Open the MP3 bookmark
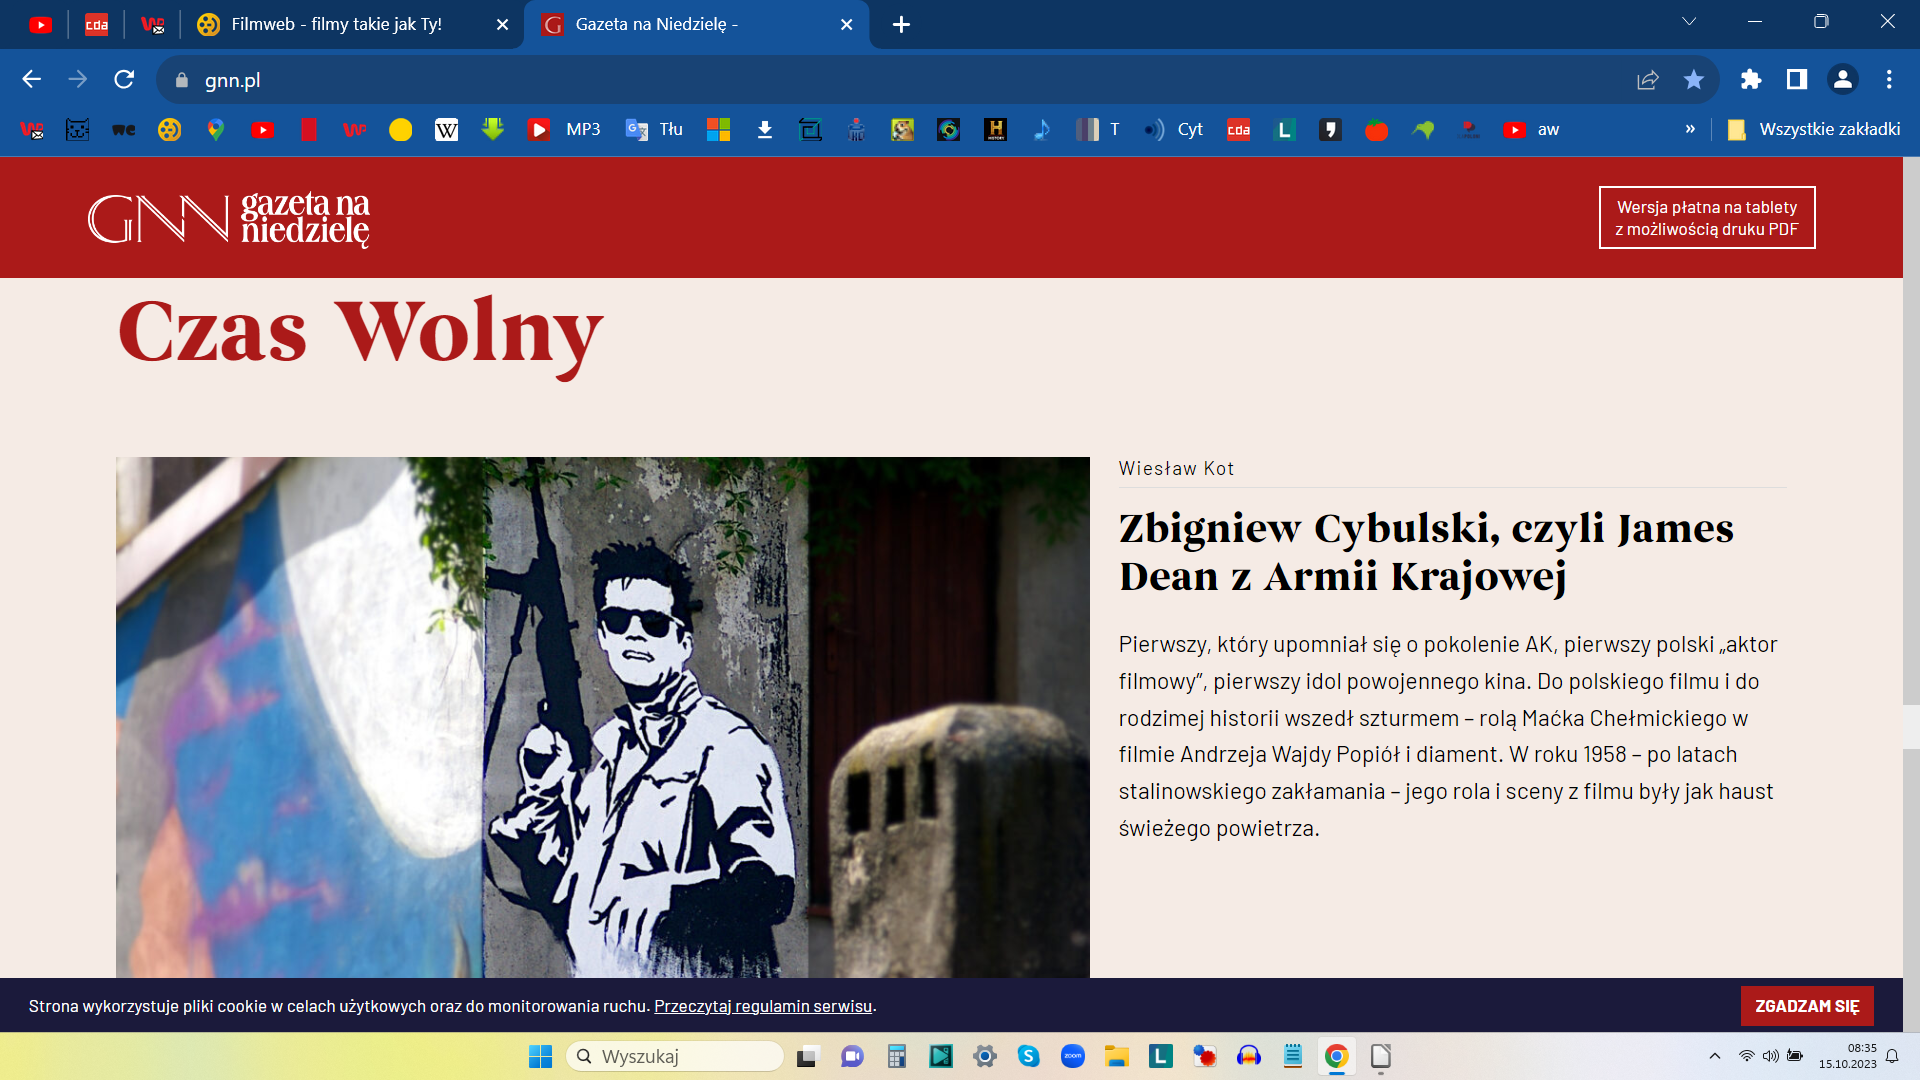The height and width of the screenshot is (1080, 1920). point(565,130)
